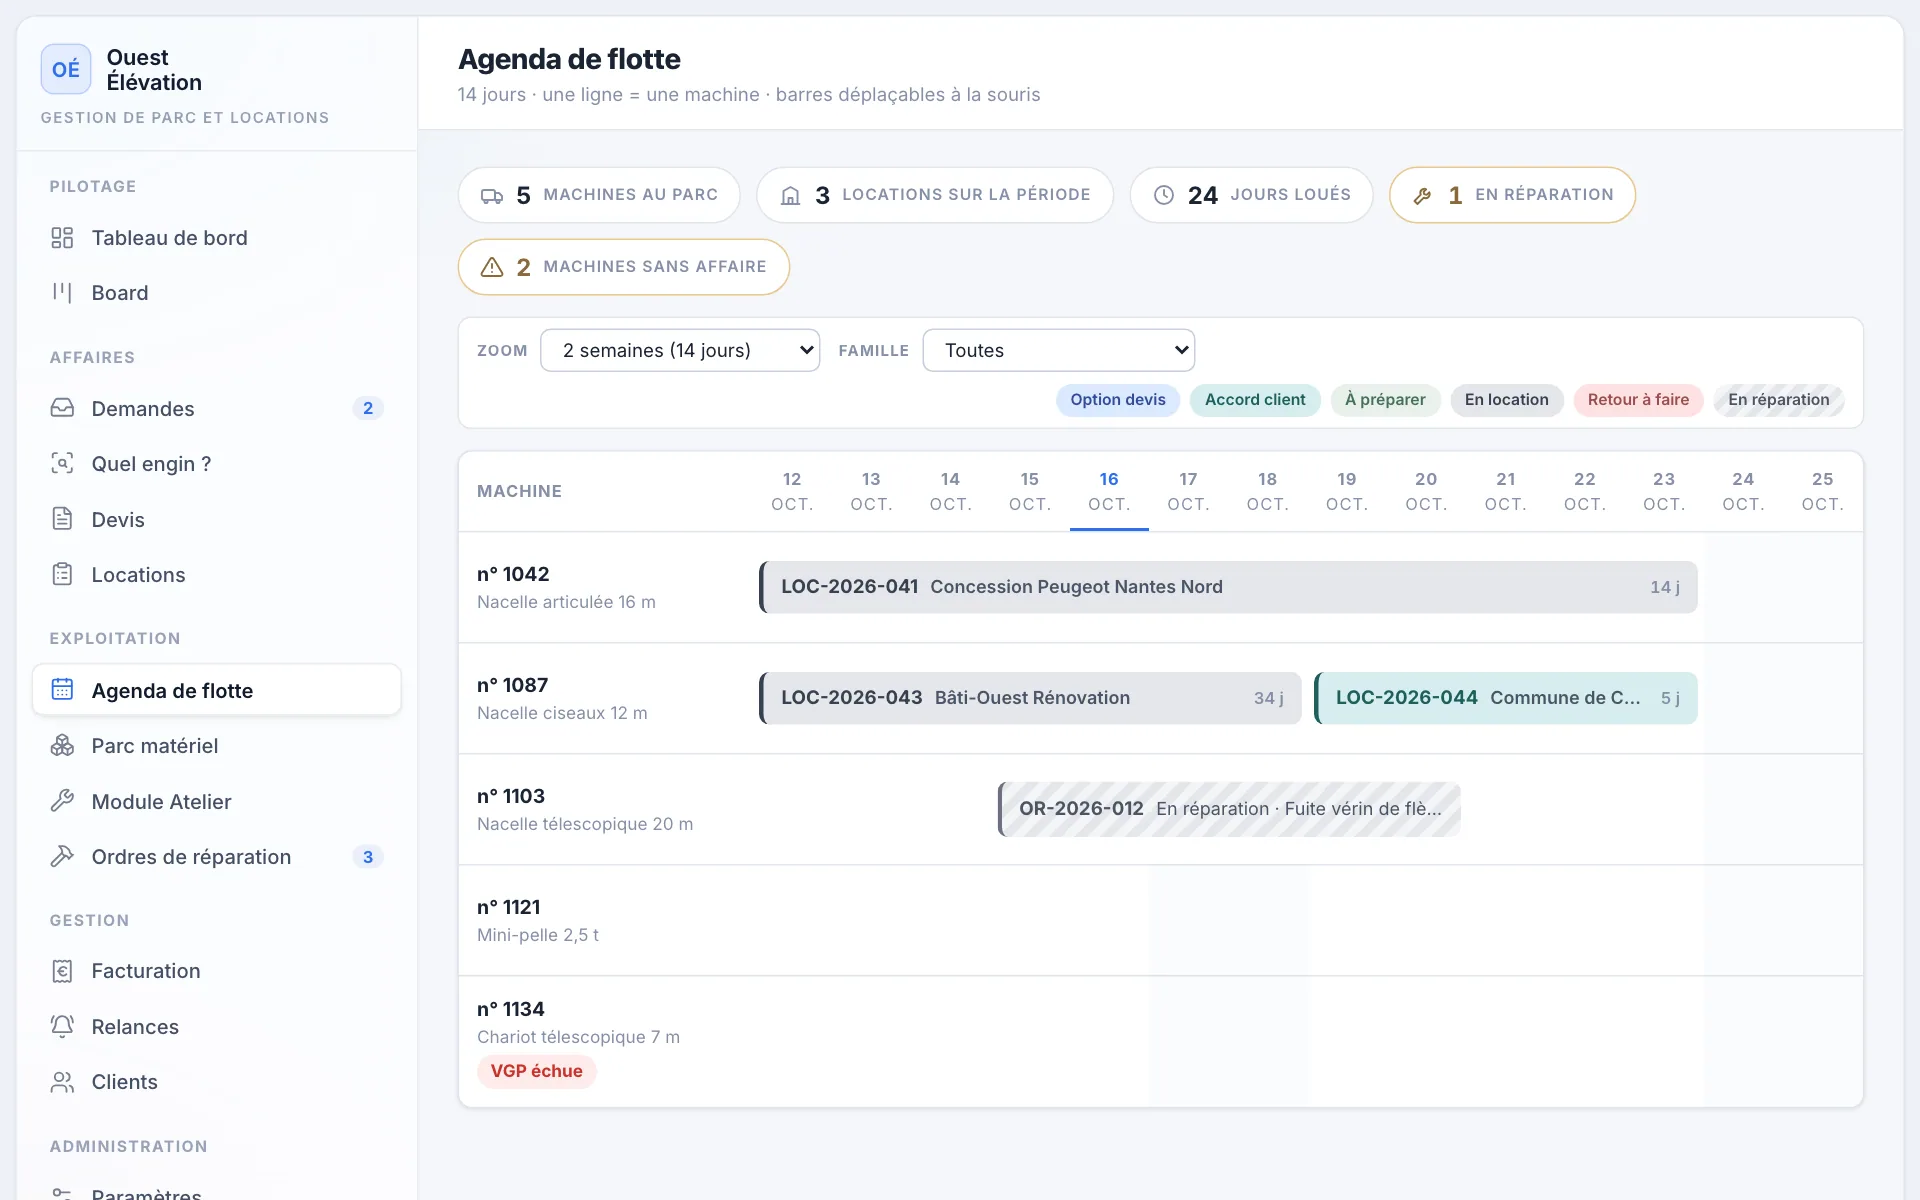Open the Zoom dropdown set to 2 semaines
Screen dimensions: 1920x1200
(x=680, y=350)
